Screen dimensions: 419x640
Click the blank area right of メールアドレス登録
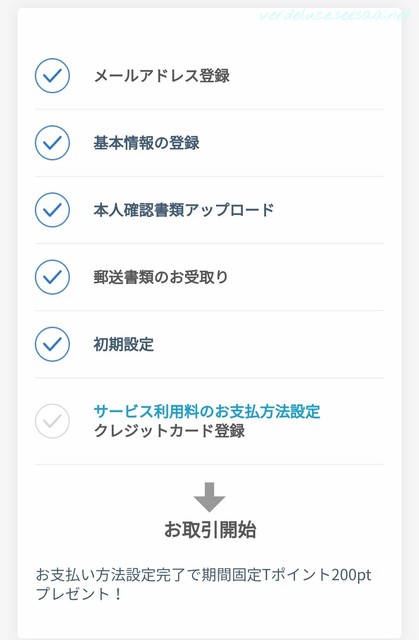tap(307, 76)
